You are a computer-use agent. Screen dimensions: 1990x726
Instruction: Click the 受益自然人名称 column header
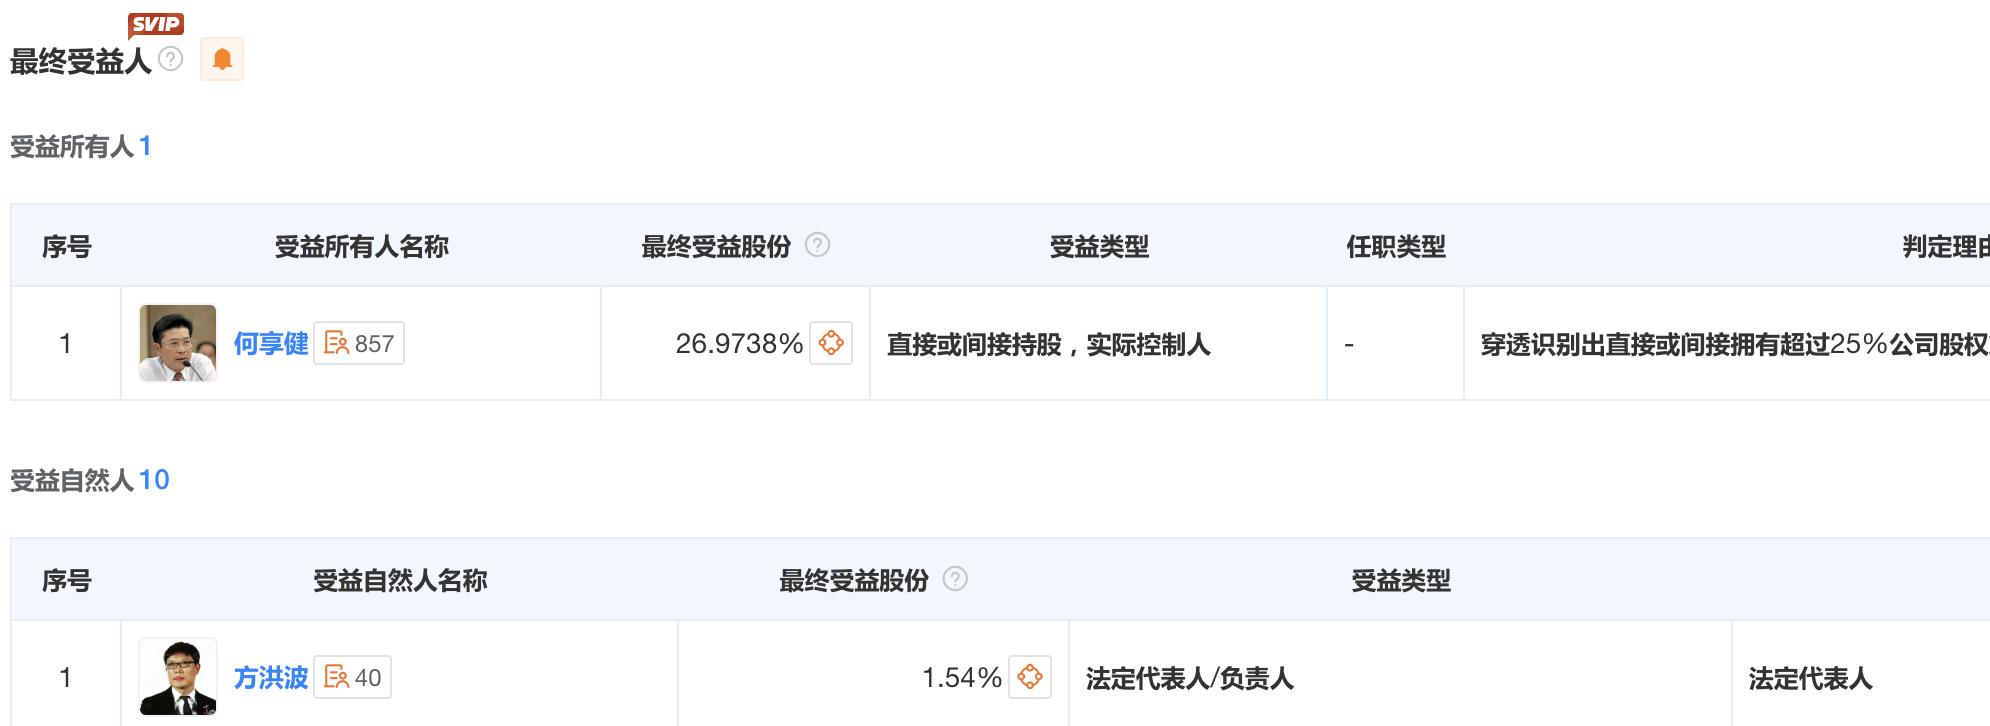(x=400, y=580)
